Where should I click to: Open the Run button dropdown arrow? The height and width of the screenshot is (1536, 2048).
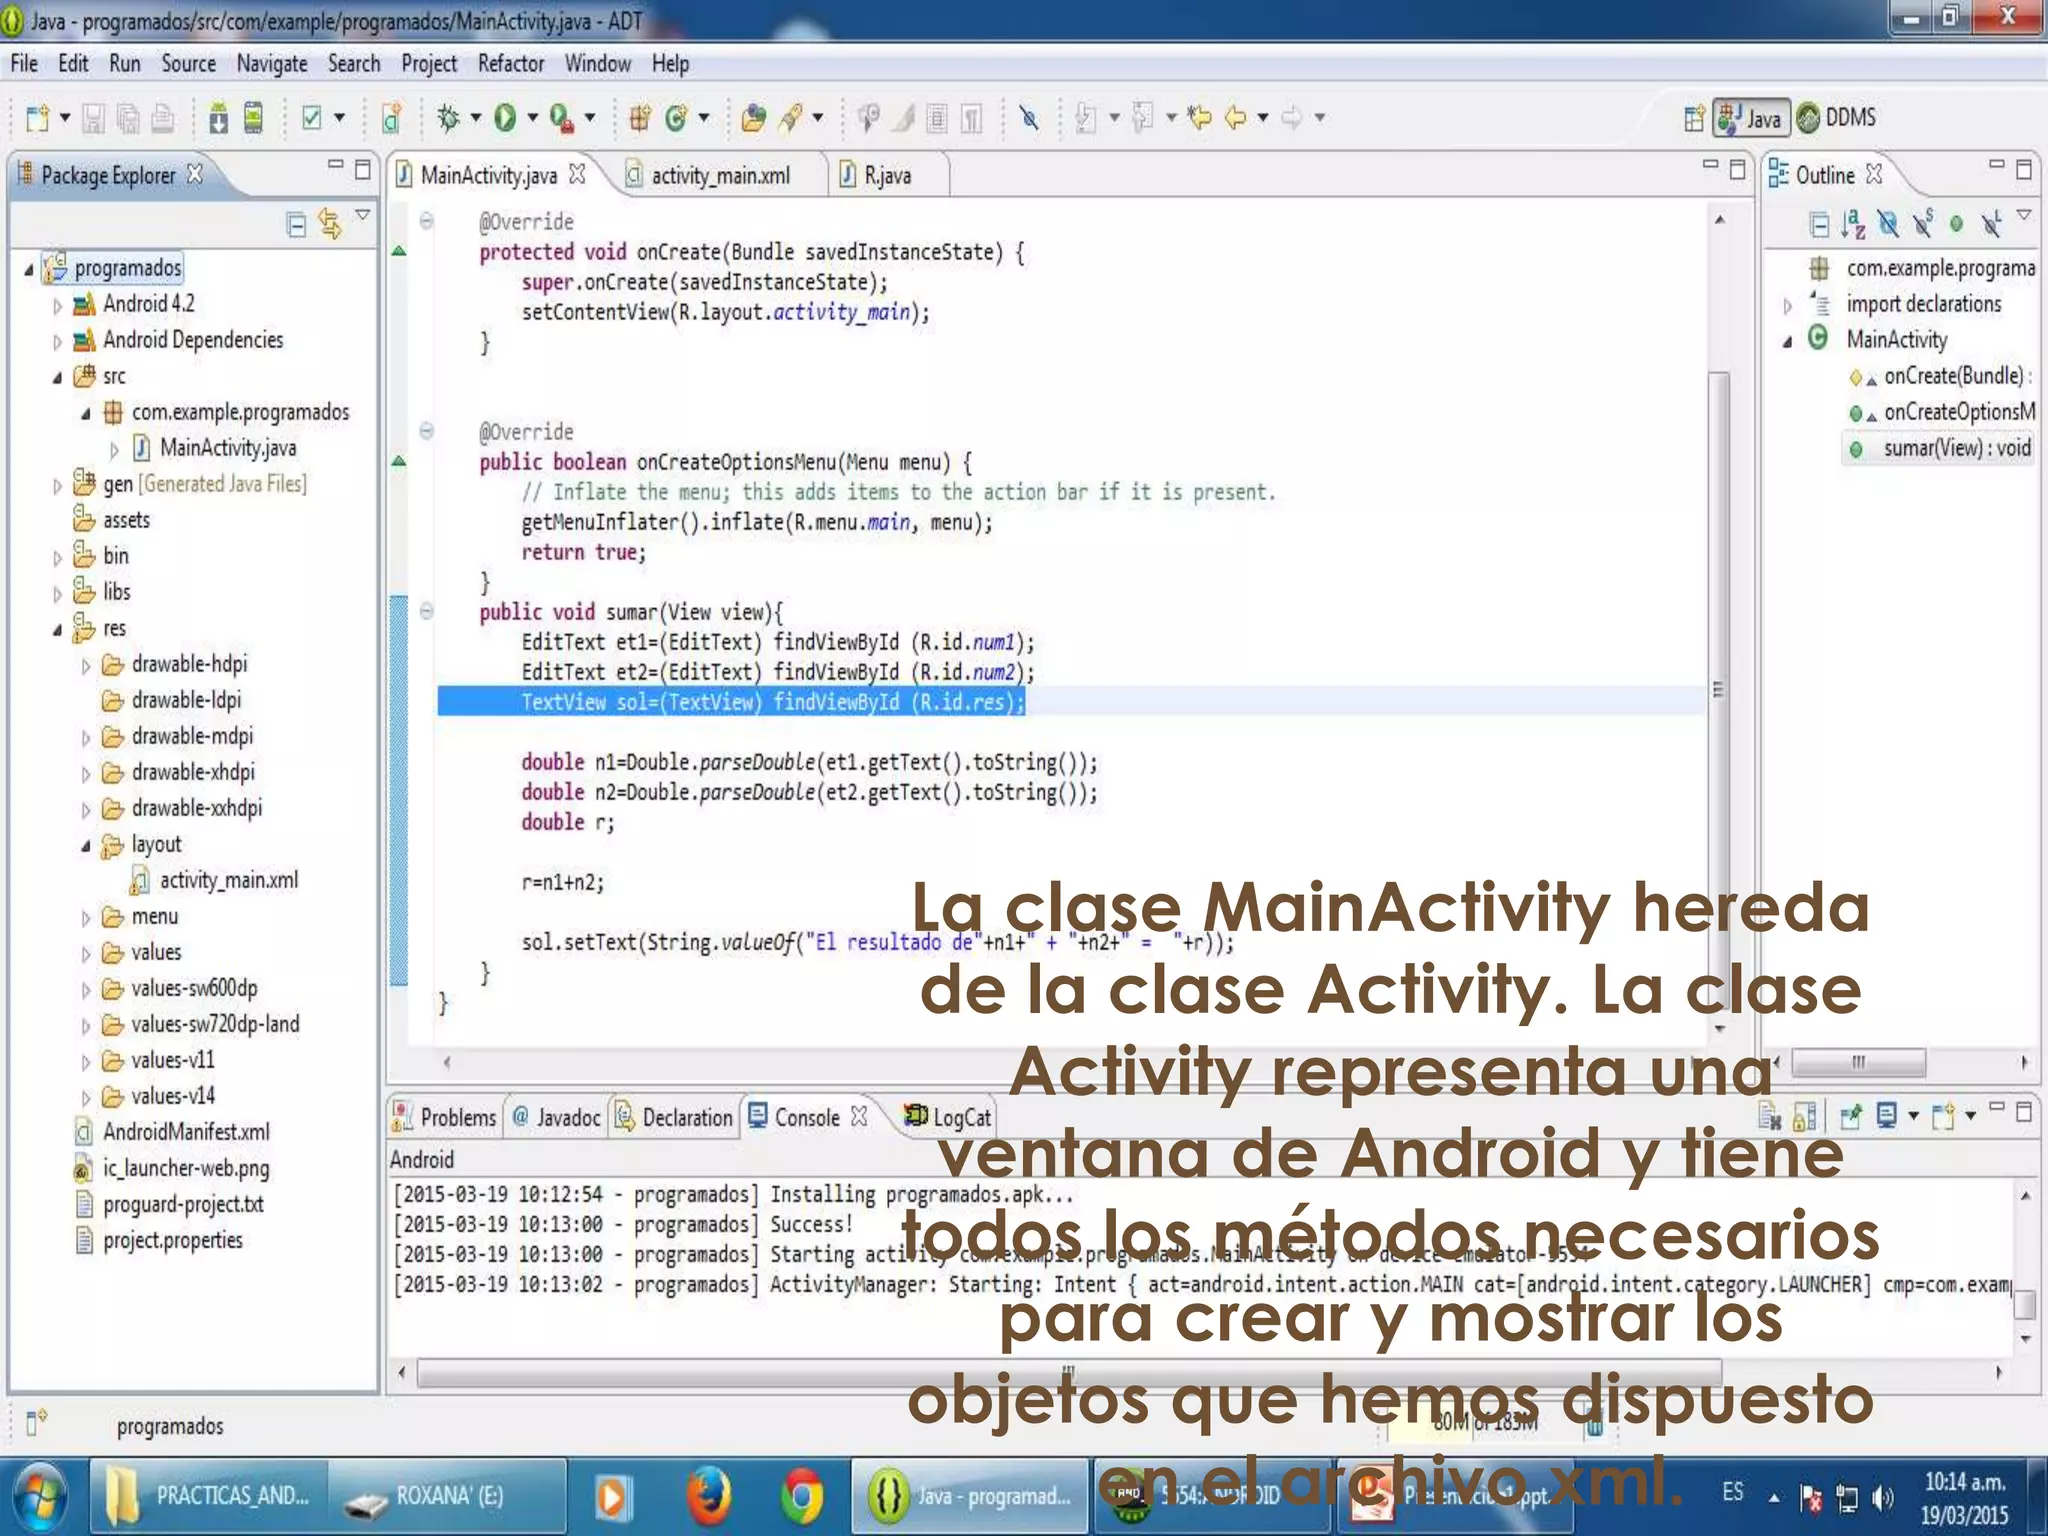click(532, 118)
